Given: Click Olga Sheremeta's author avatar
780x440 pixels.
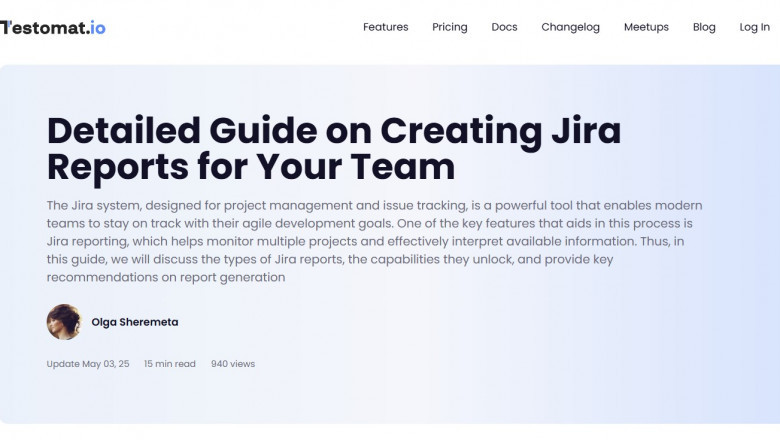Looking at the screenshot, I should pyautogui.click(x=64, y=322).
